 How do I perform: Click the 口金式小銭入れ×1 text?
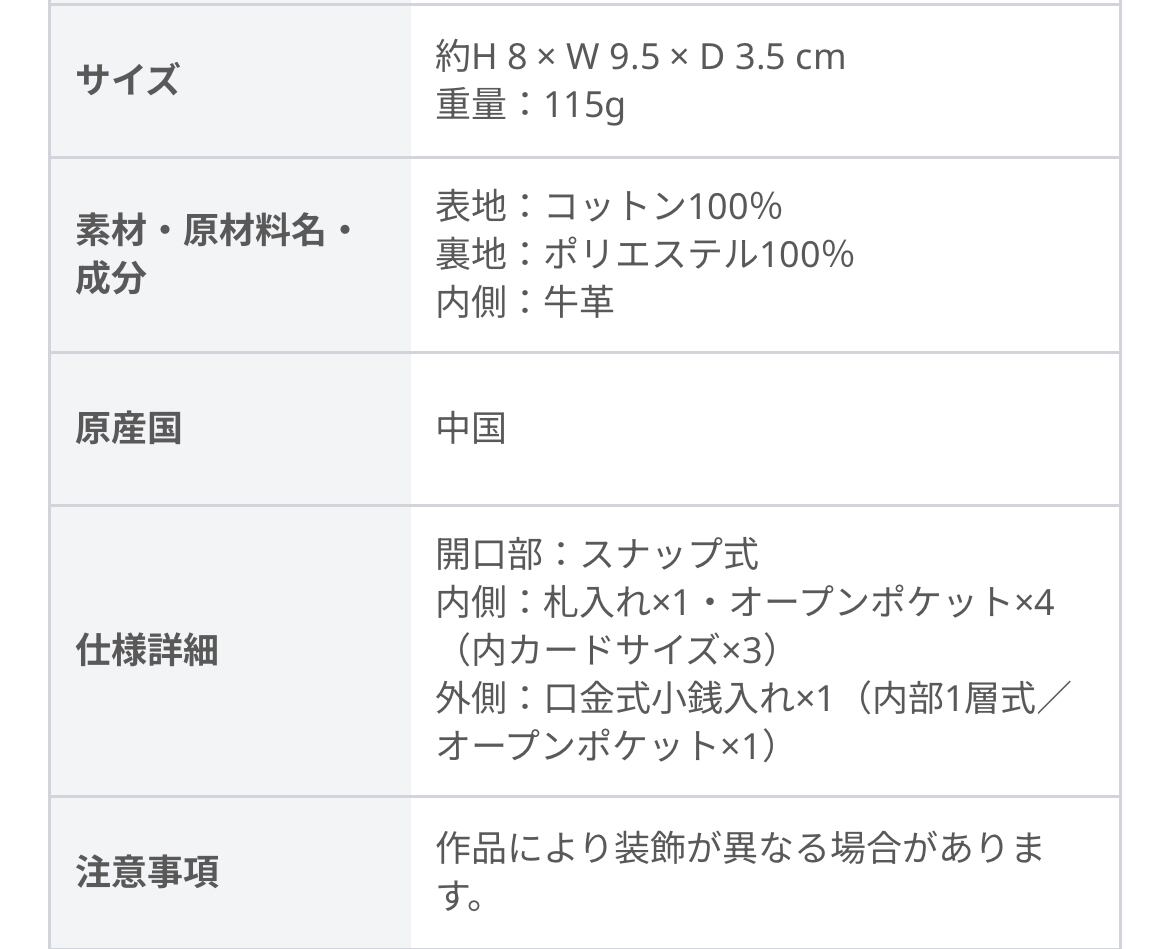(689, 698)
